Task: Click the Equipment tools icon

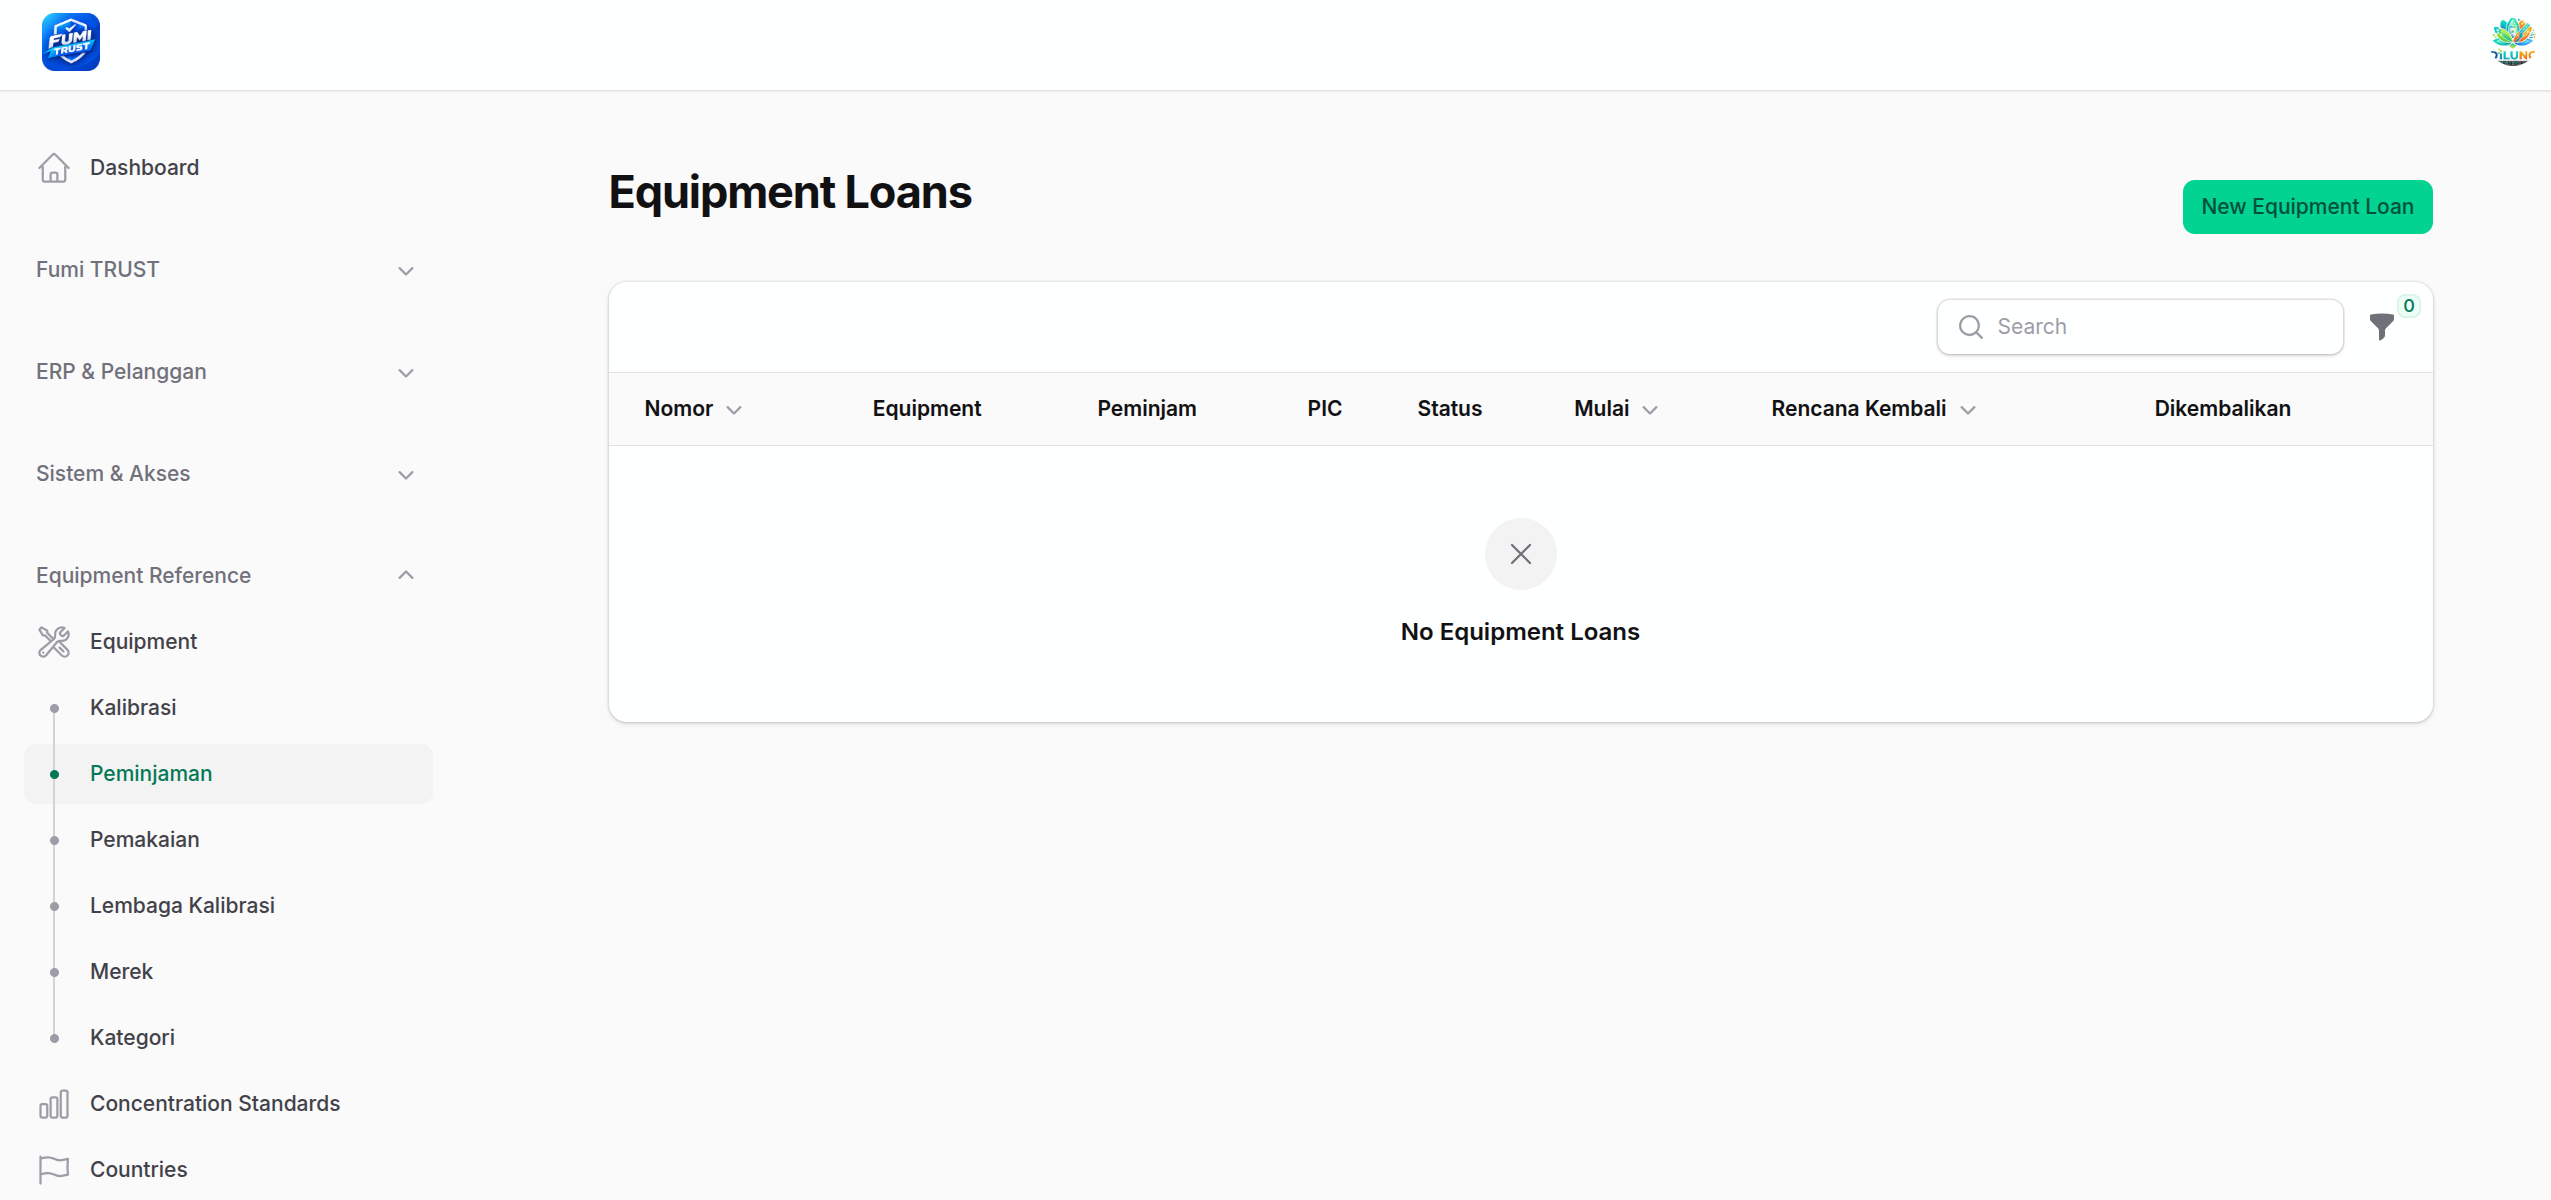Action: [54, 642]
